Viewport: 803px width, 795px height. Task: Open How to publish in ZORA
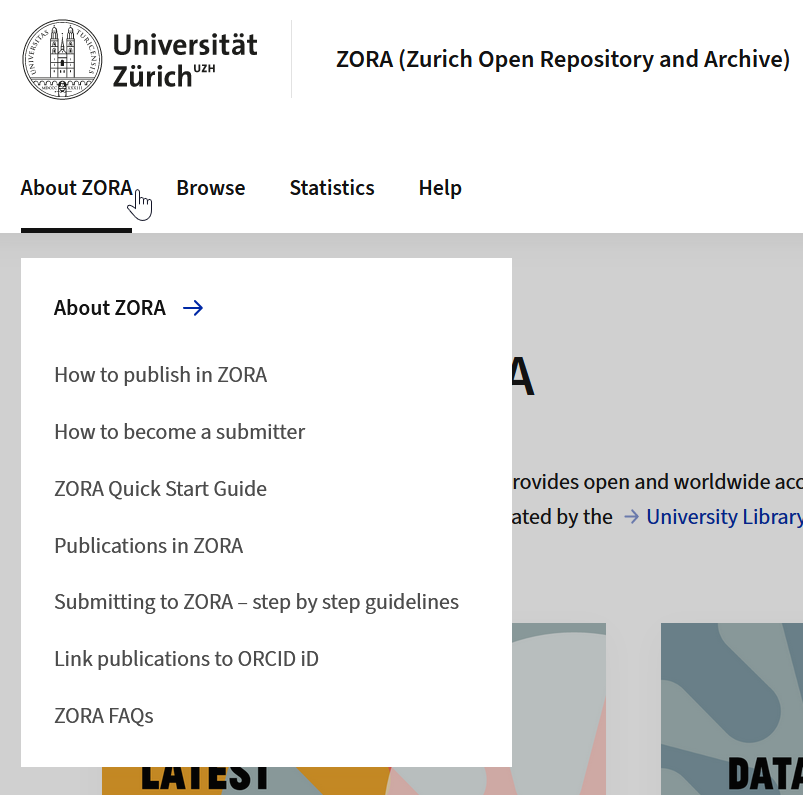[160, 375]
